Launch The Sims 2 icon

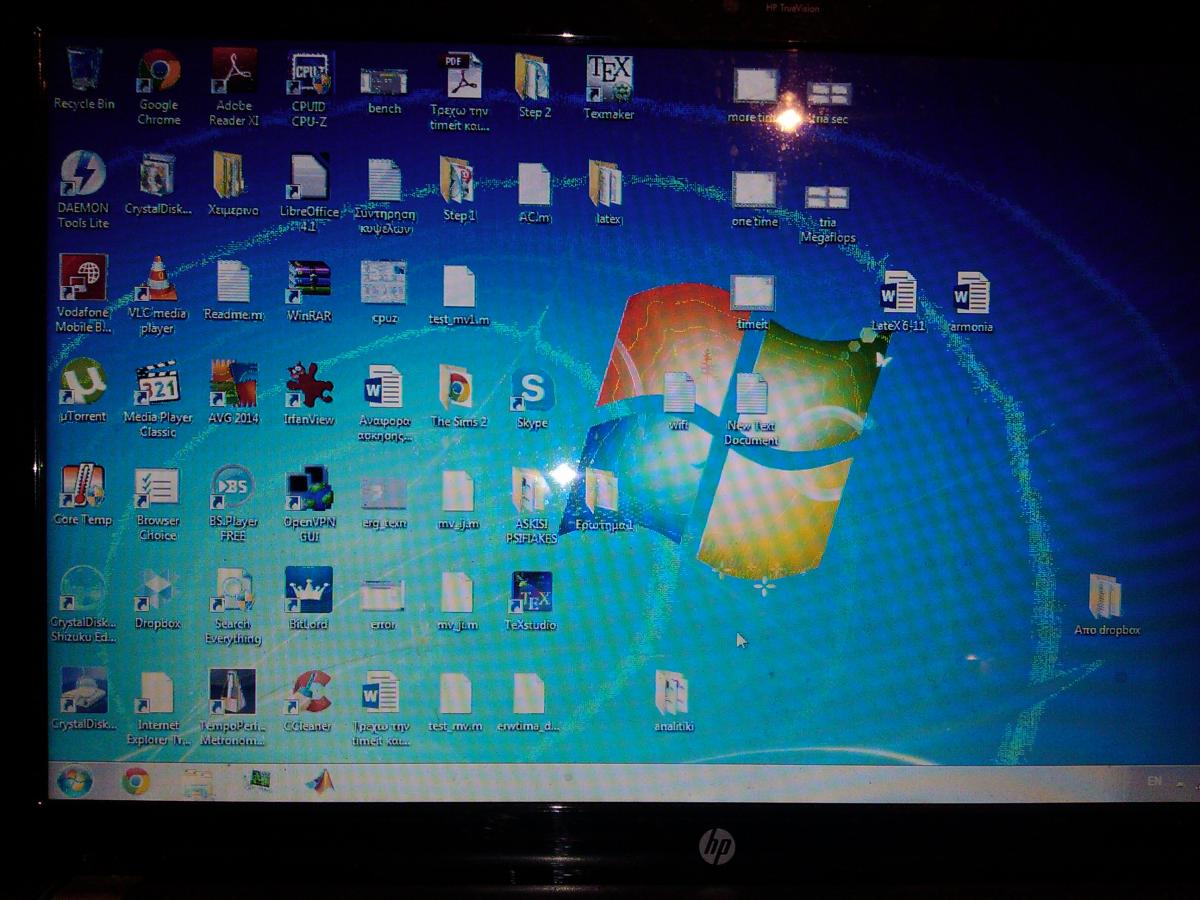[x=456, y=387]
